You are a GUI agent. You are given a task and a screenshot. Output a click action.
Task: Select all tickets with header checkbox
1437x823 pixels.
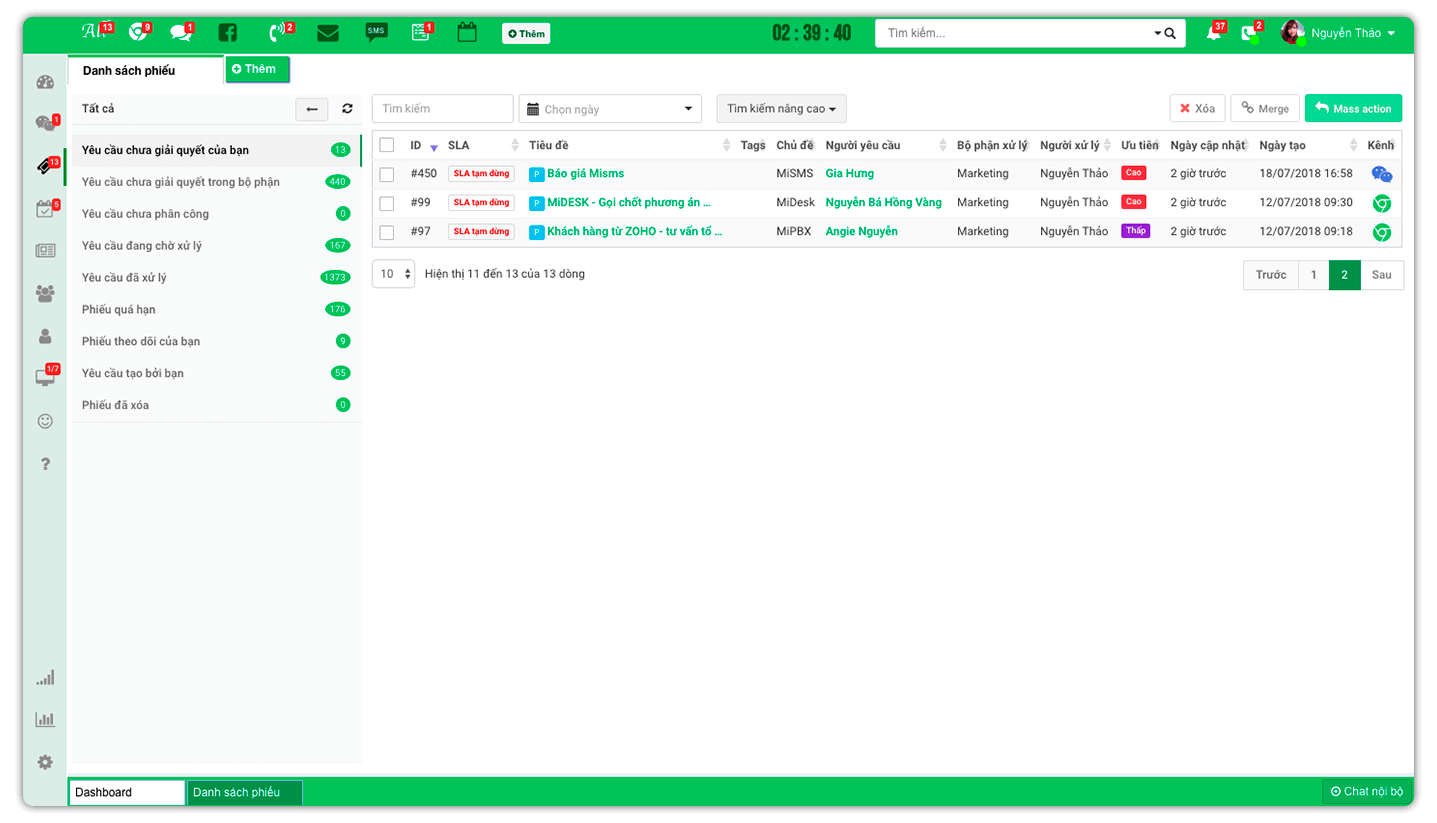point(387,145)
